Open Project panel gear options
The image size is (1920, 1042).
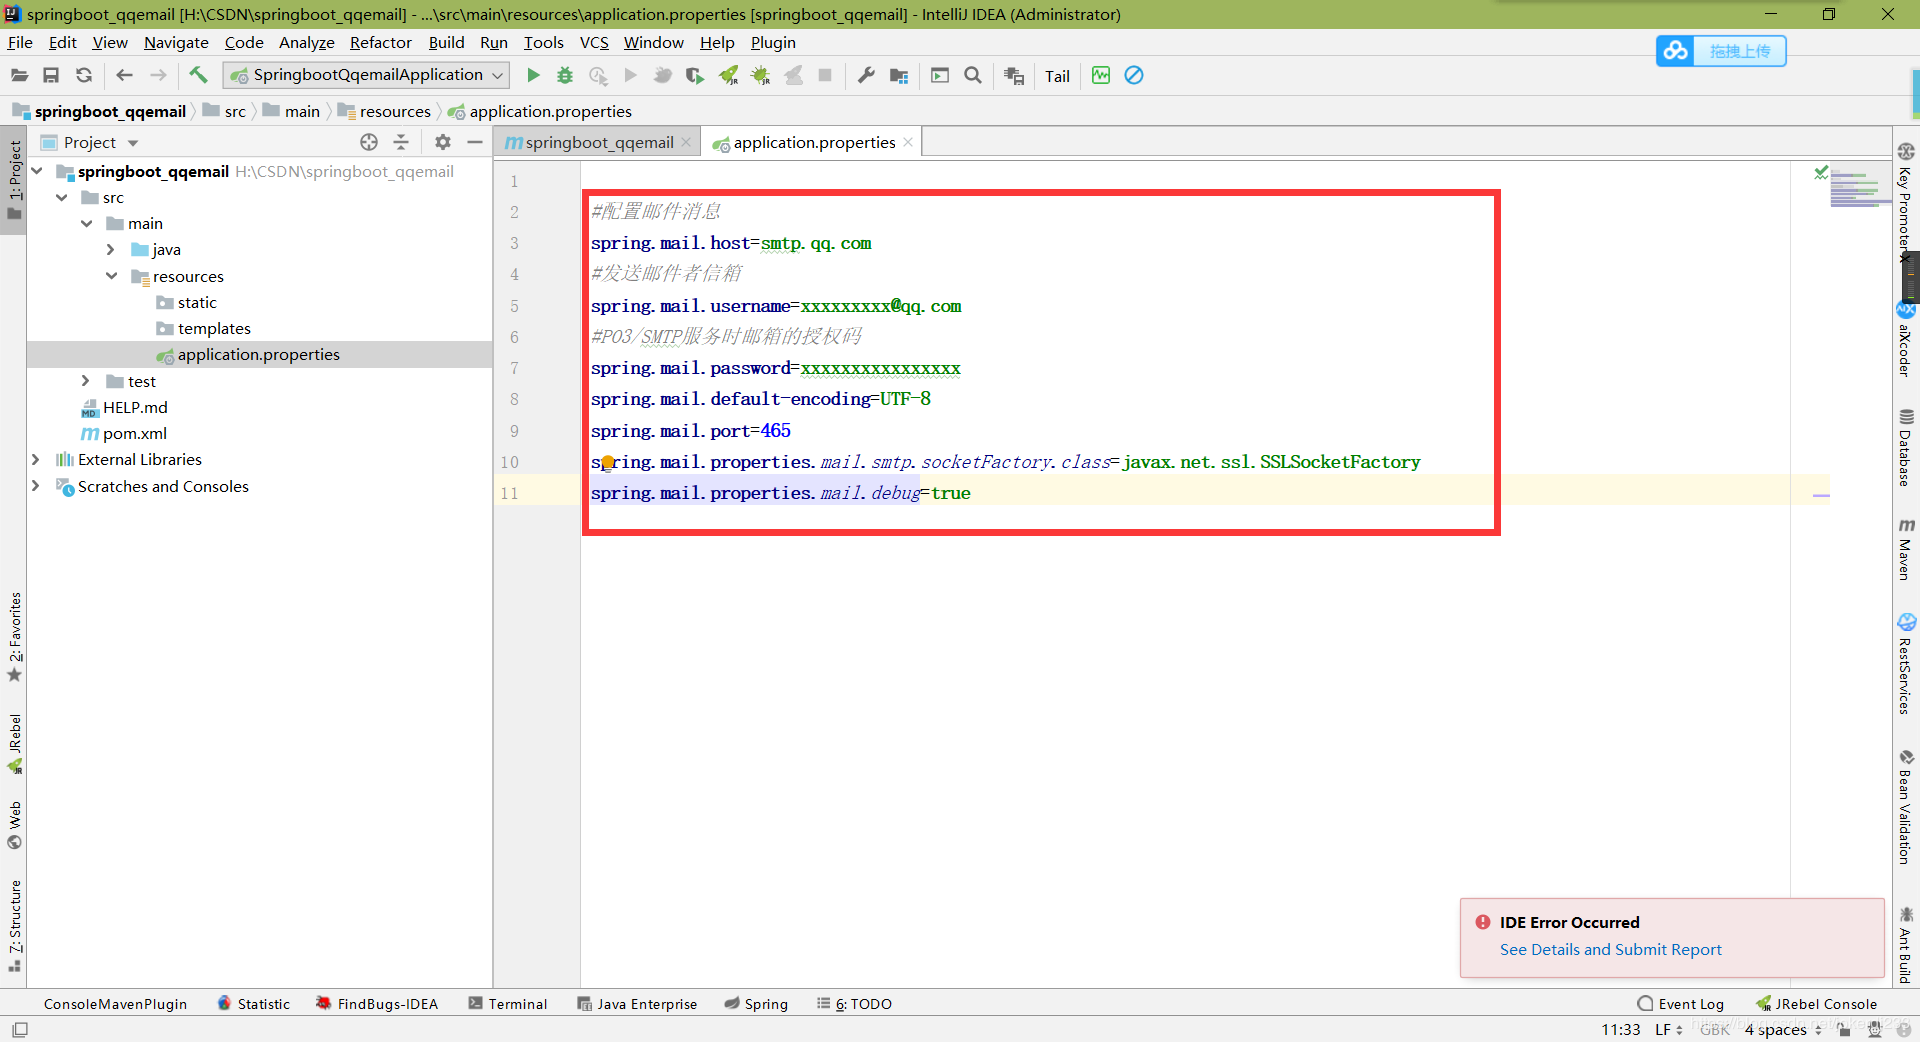[x=443, y=142]
